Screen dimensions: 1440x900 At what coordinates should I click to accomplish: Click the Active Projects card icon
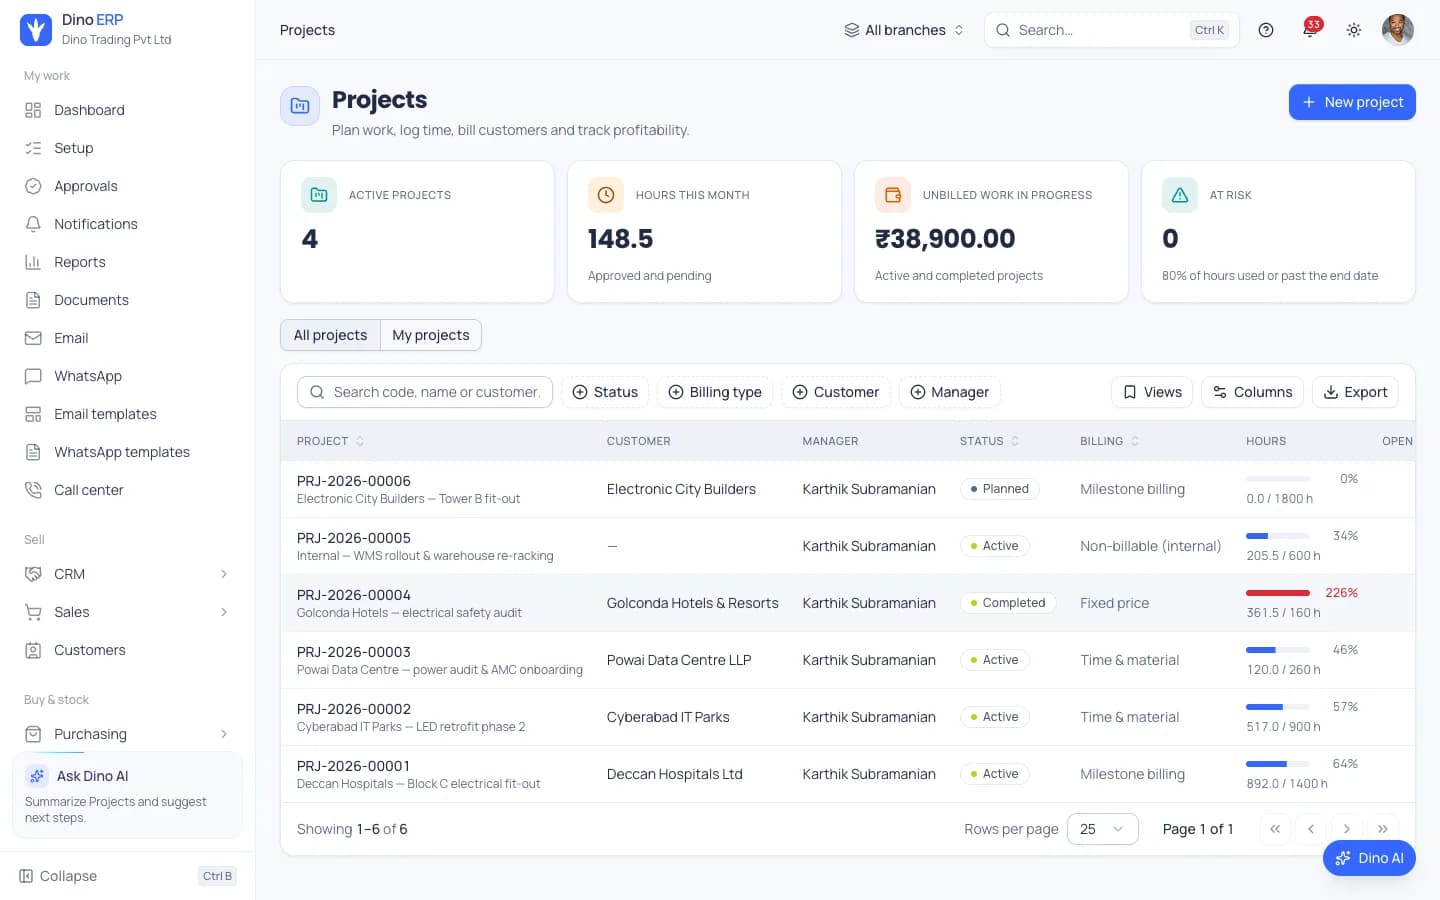(319, 195)
